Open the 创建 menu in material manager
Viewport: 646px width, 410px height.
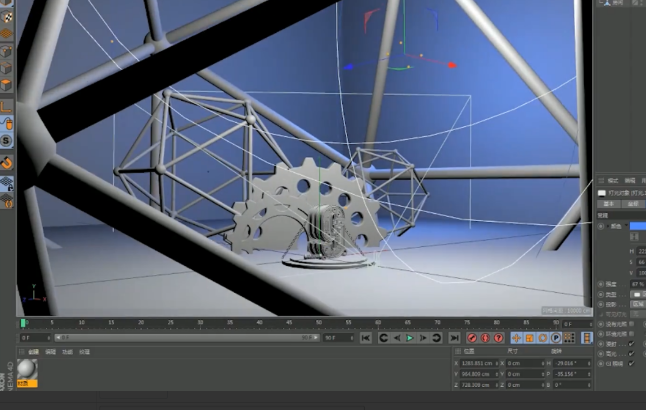[x=33, y=352]
